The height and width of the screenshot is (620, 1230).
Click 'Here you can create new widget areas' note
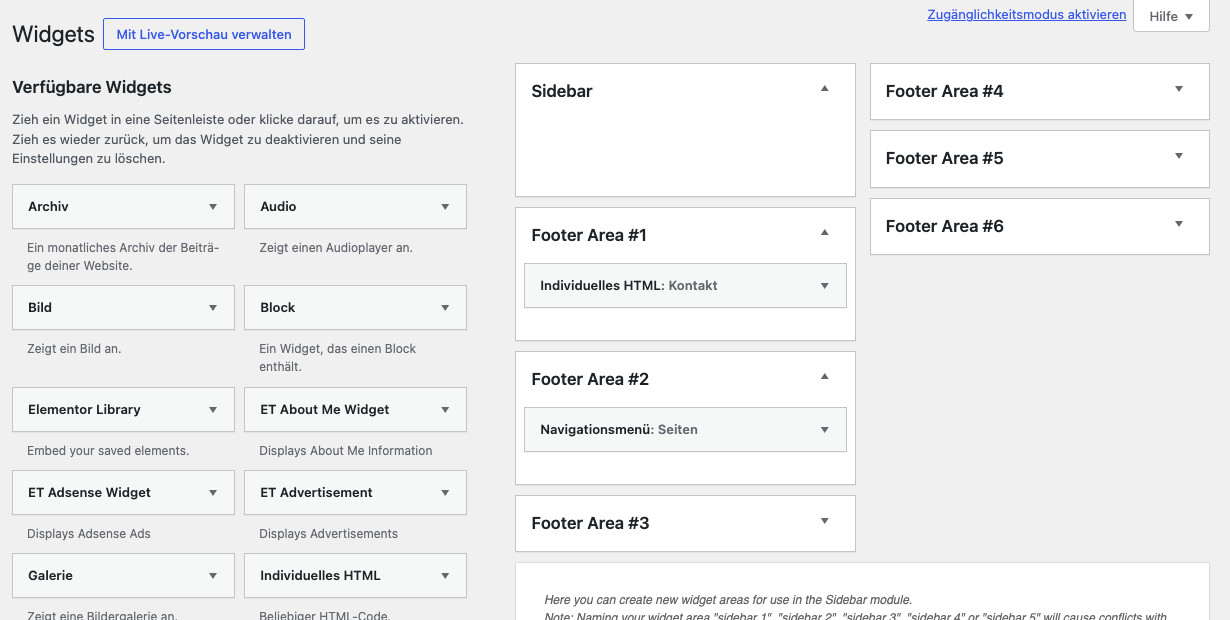(728, 600)
